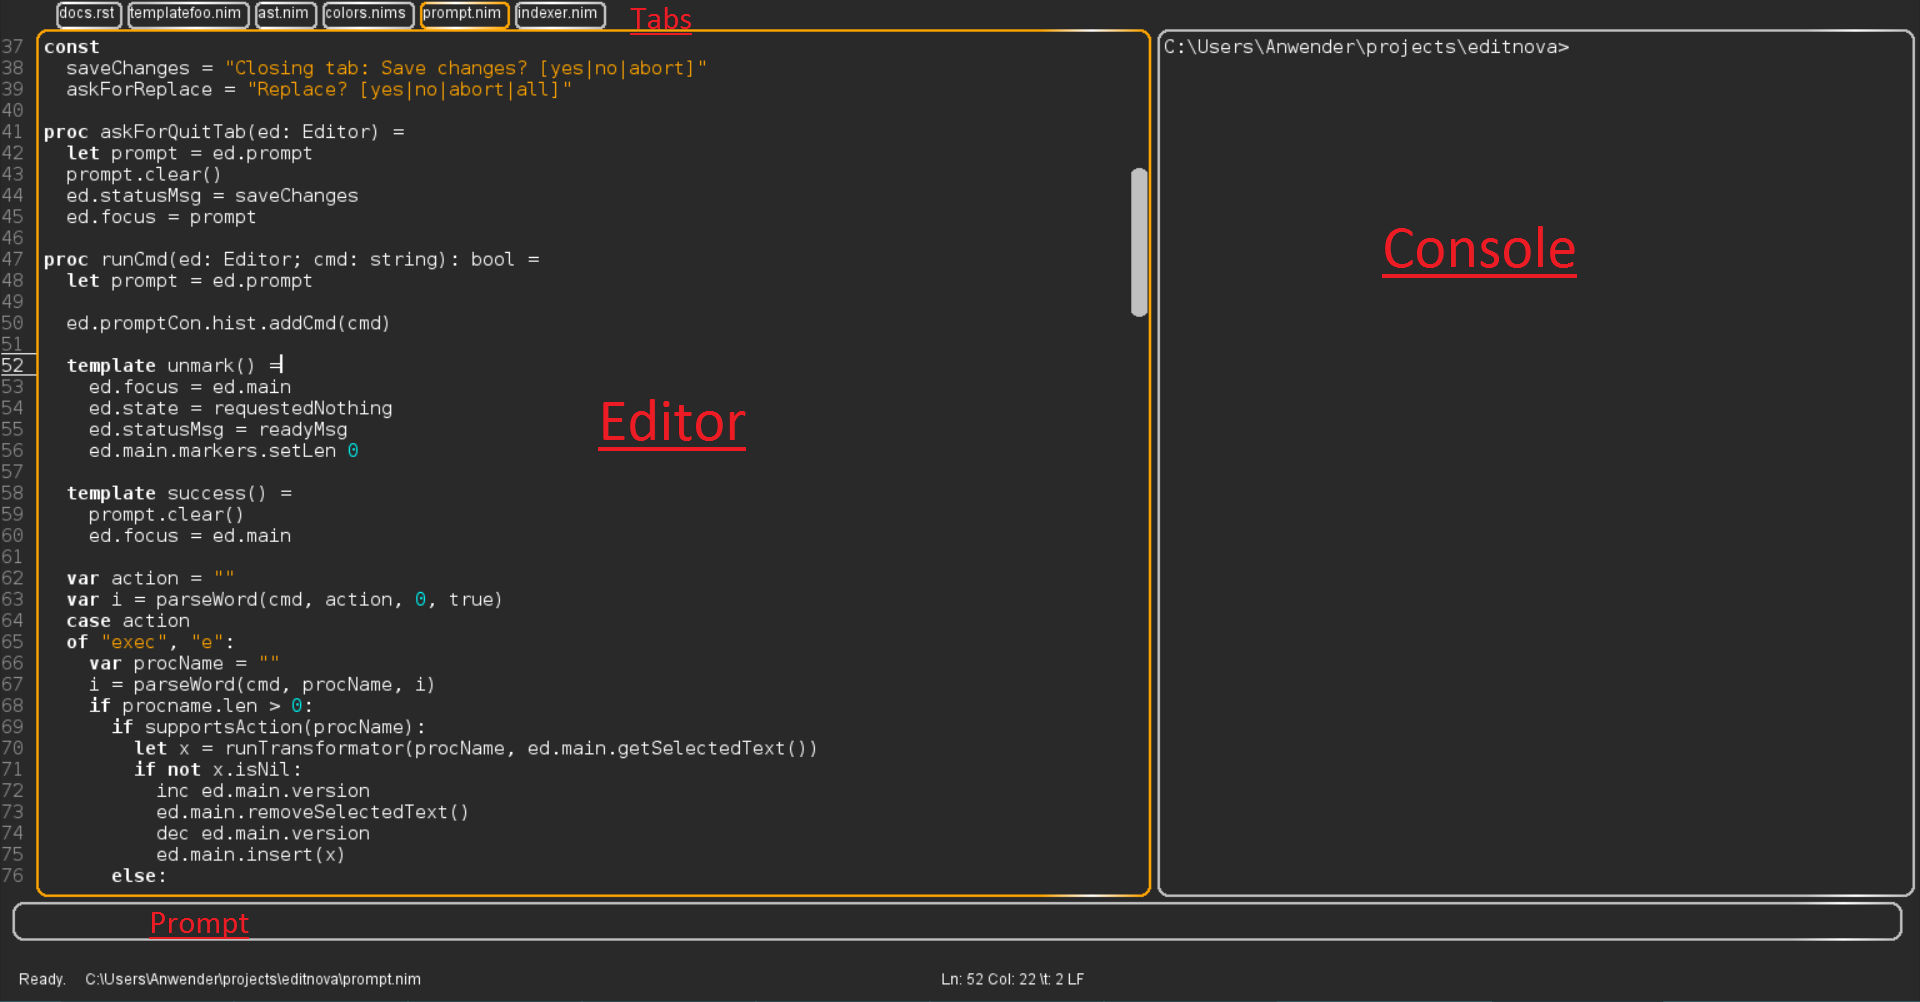This screenshot has width=1920, height=1002.
Task: Click 'if not x.isNil:' line
Action: pyautogui.click(x=218, y=769)
